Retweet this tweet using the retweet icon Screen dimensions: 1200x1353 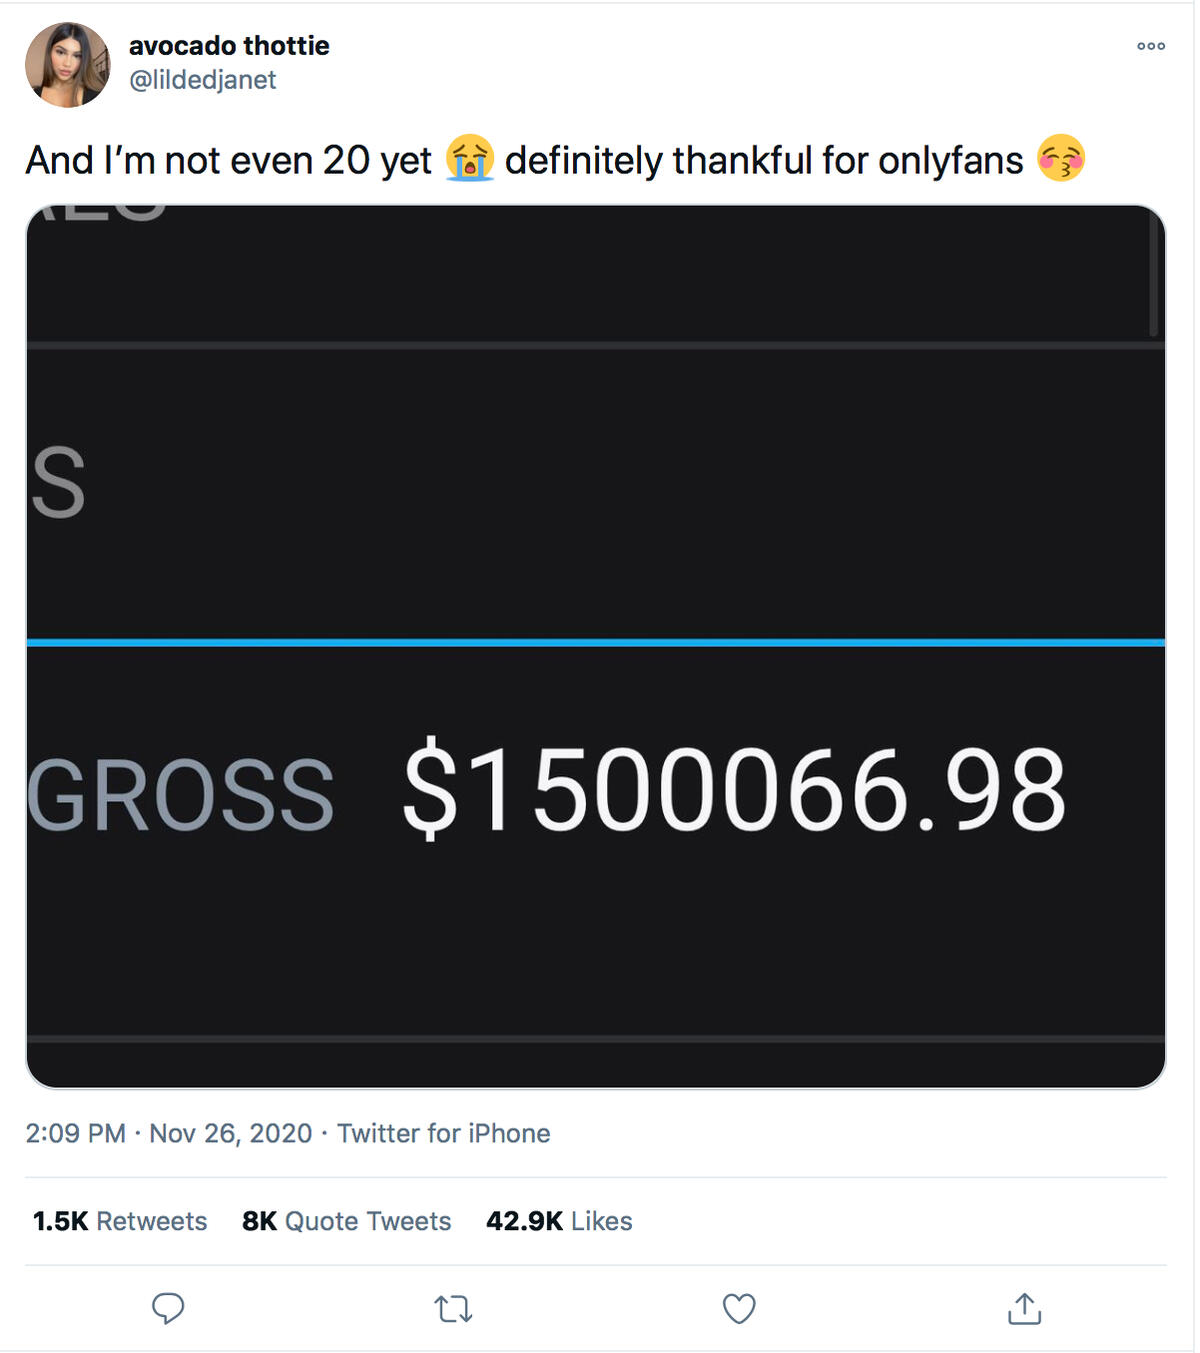point(453,1308)
